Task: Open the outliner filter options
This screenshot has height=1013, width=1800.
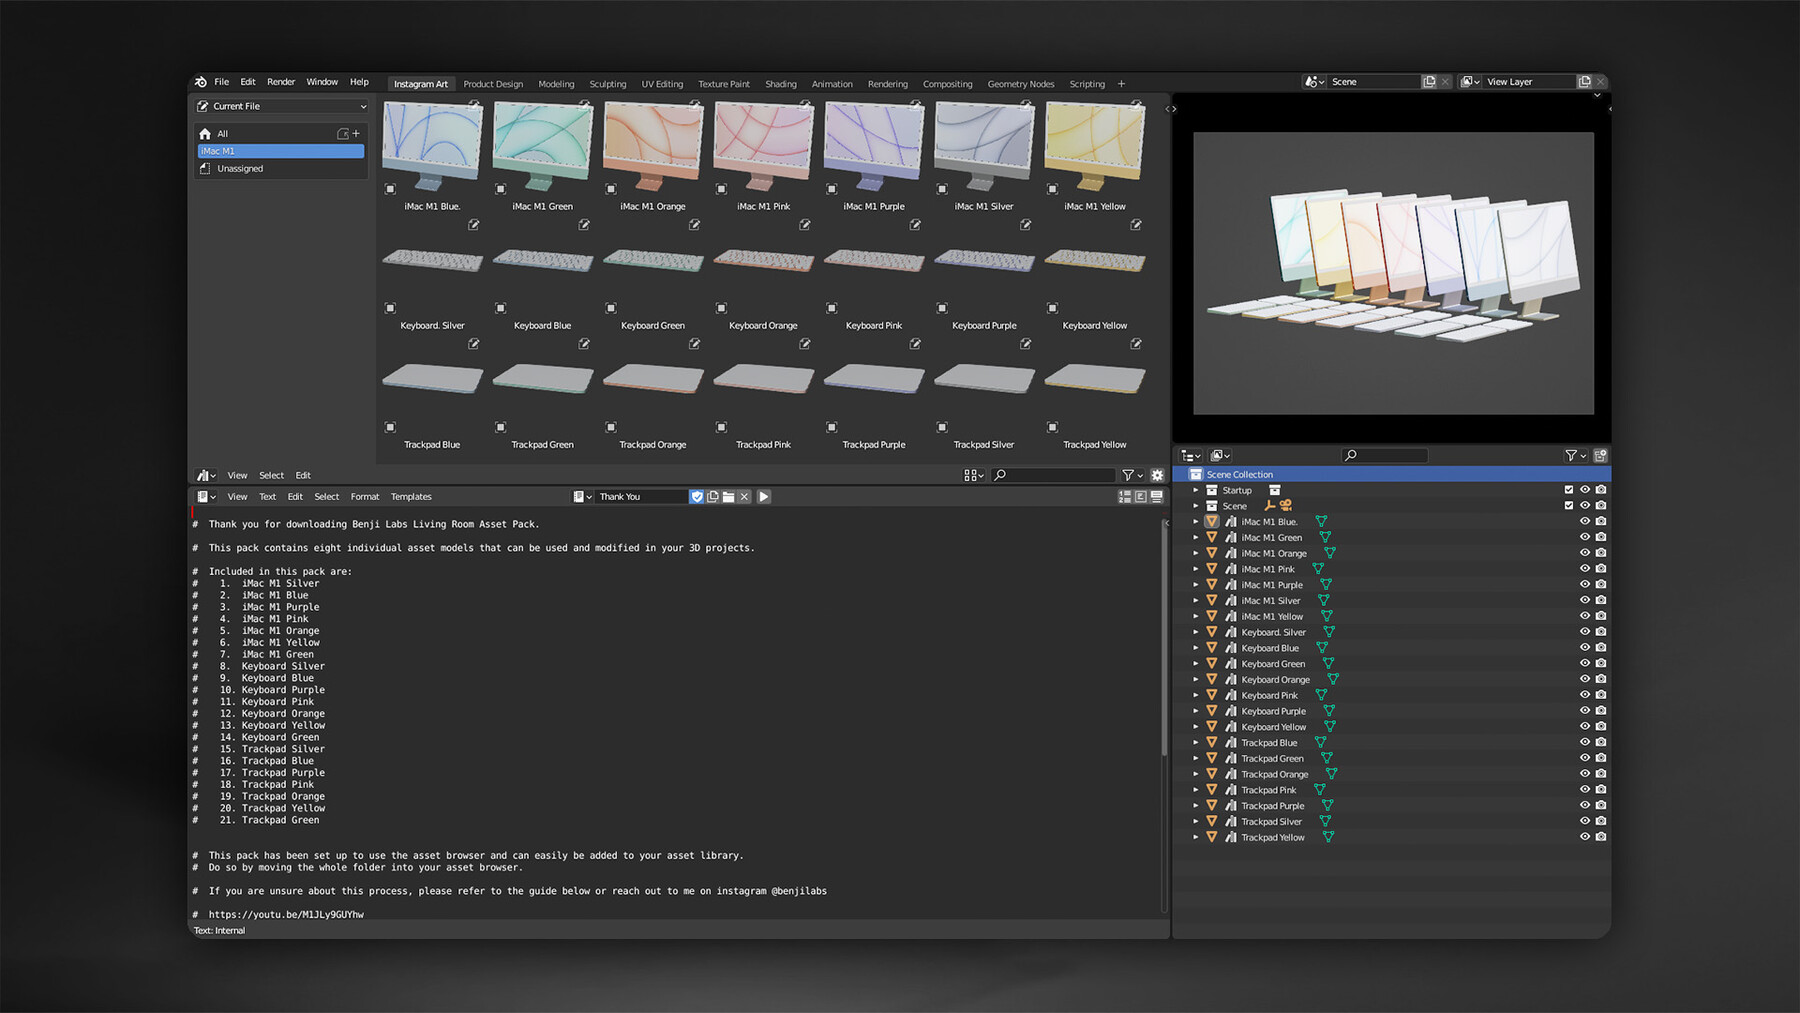Action: click(x=1572, y=455)
